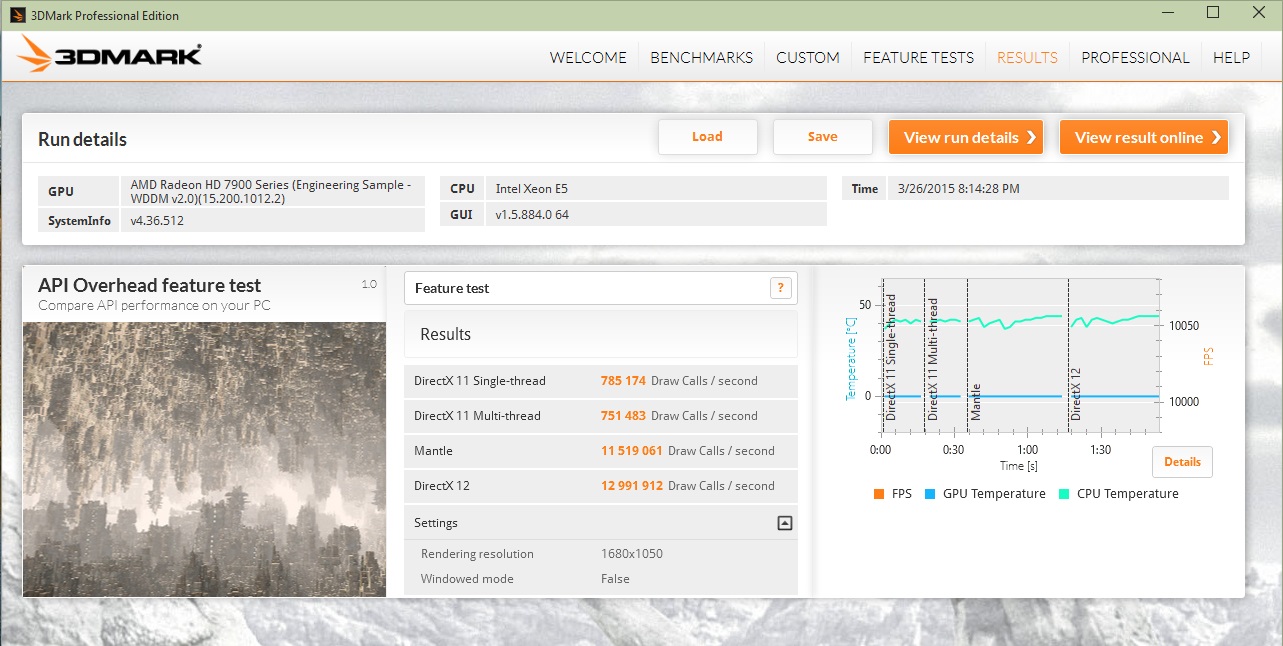Image resolution: width=1283 pixels, height=646 pixels.
Task: Click the "Results" section heading
Action: 445,335
